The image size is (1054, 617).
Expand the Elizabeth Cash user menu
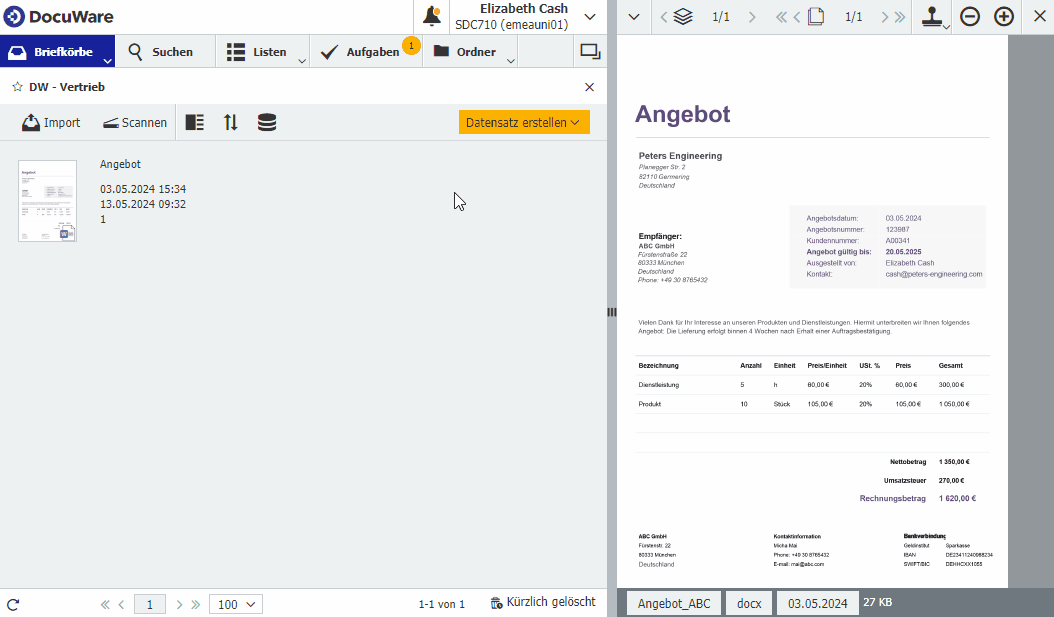[590, 17]
